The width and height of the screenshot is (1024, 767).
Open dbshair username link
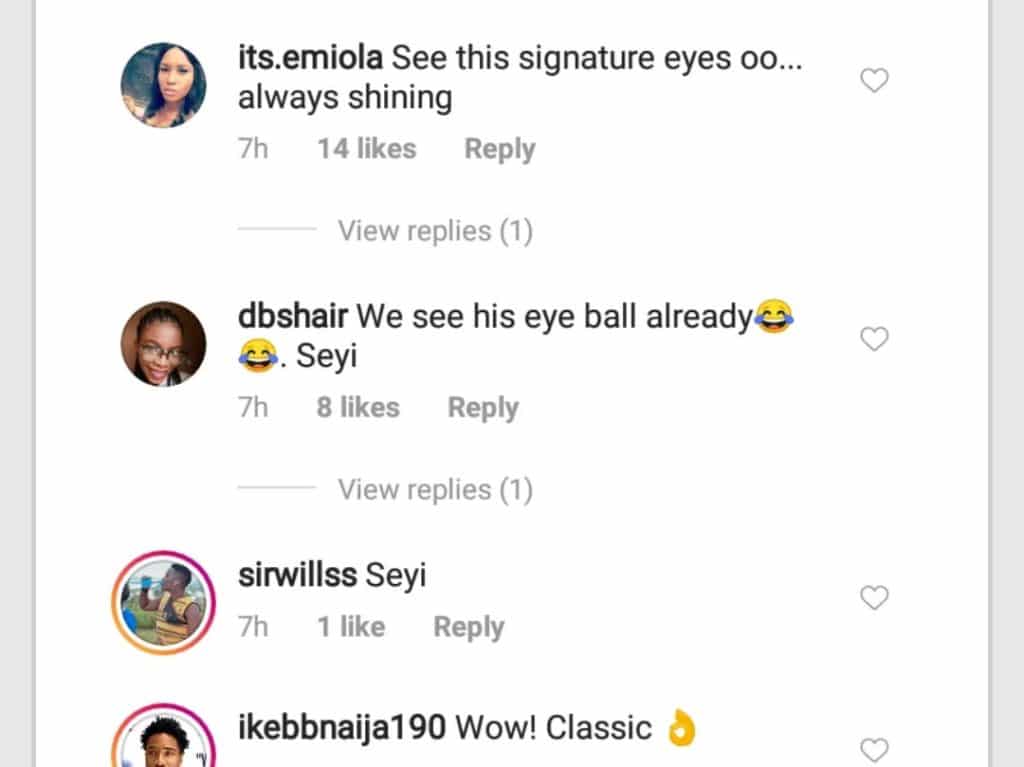pyautogui.click(x=293, y=316)
